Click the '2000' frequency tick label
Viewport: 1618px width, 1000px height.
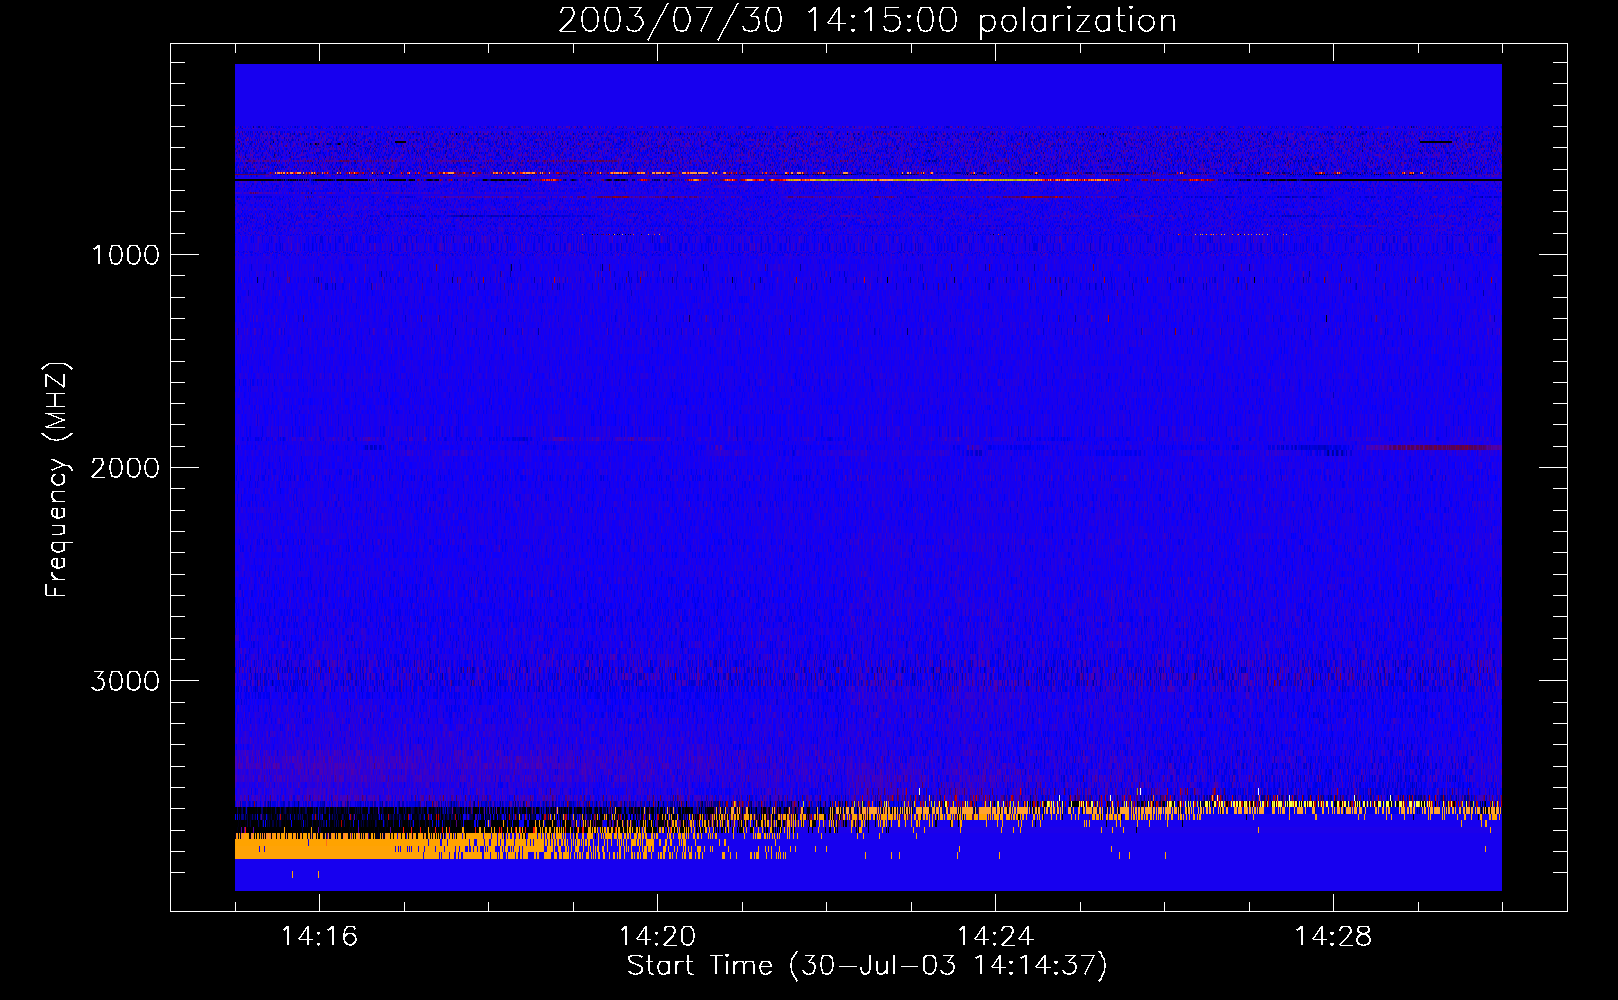[x=125, y=468]
